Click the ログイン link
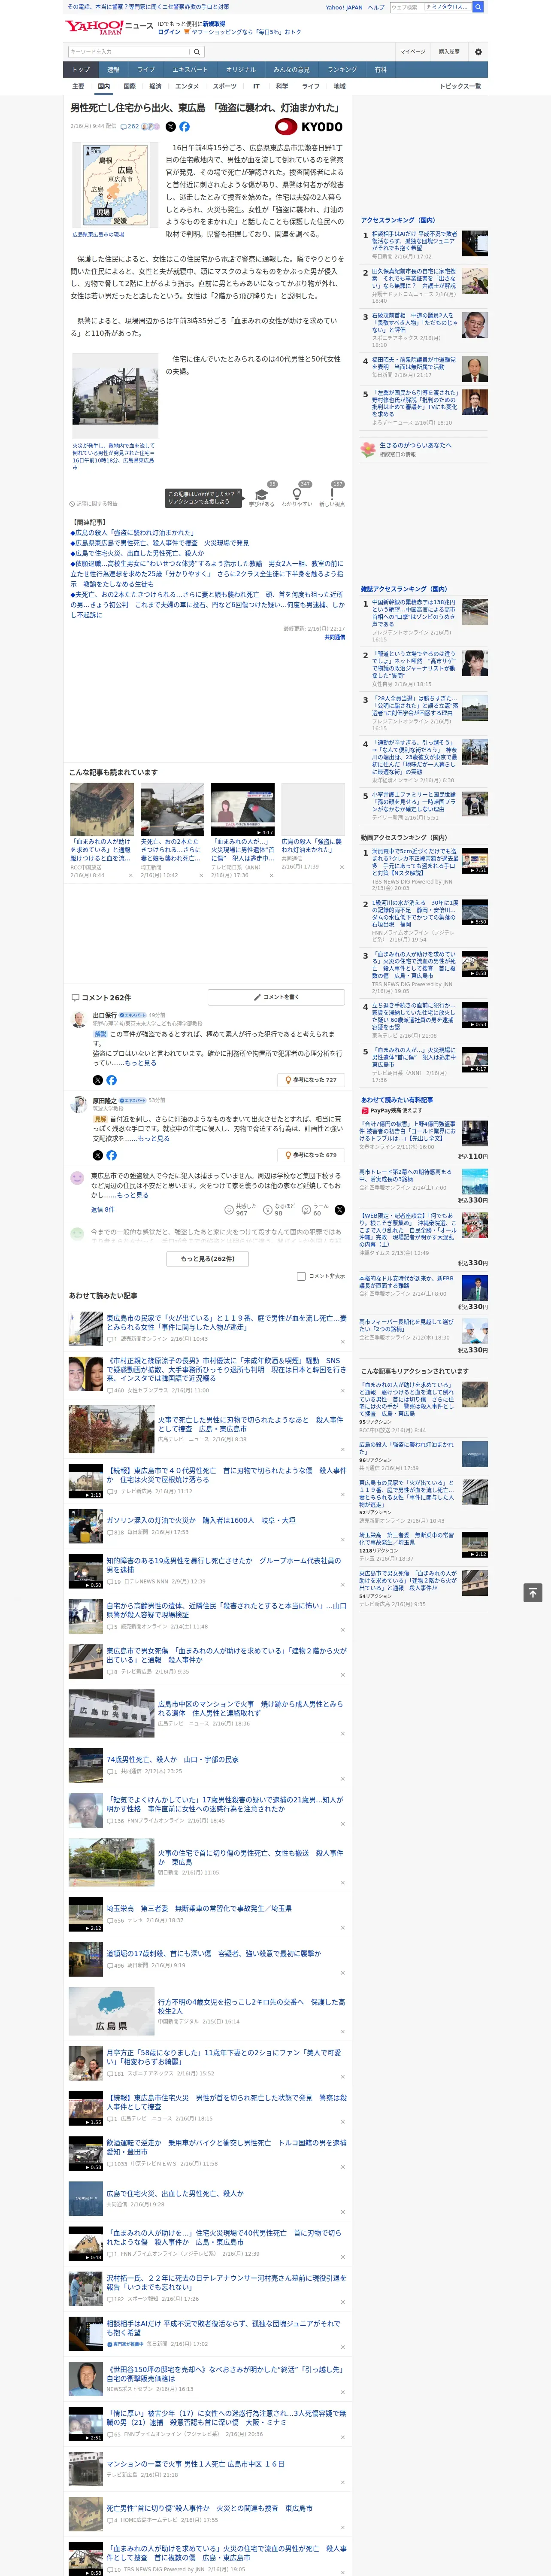551x2576 pixels. click(169, 32)
